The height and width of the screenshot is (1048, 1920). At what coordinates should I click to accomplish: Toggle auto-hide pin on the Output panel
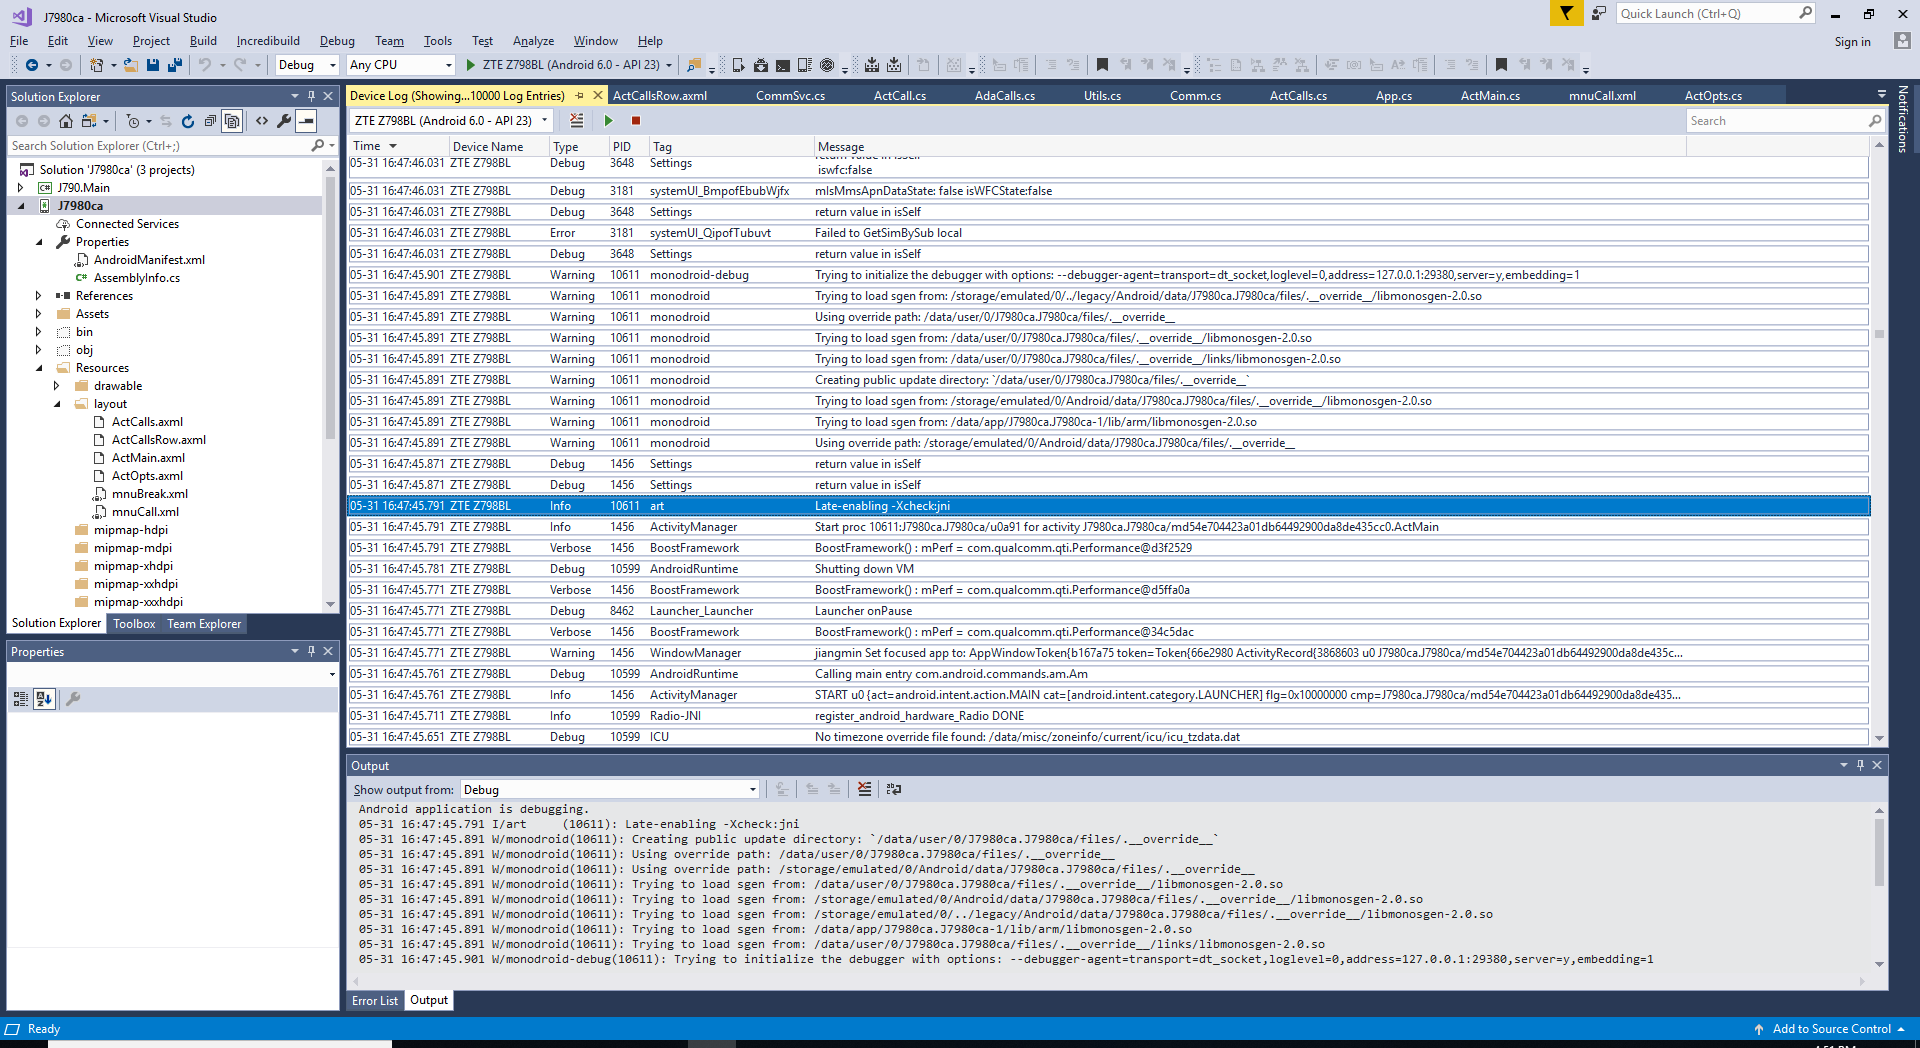pos(1860,765)
